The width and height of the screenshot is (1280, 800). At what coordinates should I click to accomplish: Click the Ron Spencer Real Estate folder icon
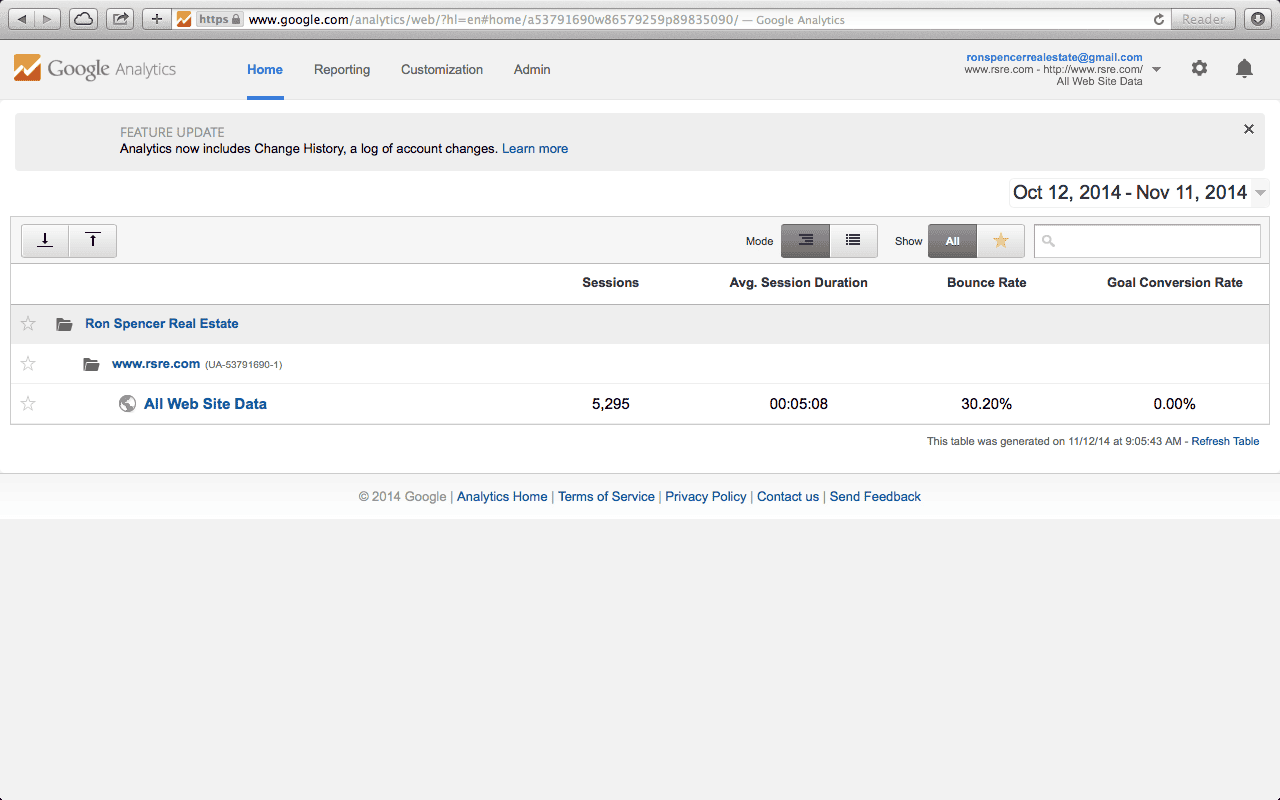coord(65,324)
